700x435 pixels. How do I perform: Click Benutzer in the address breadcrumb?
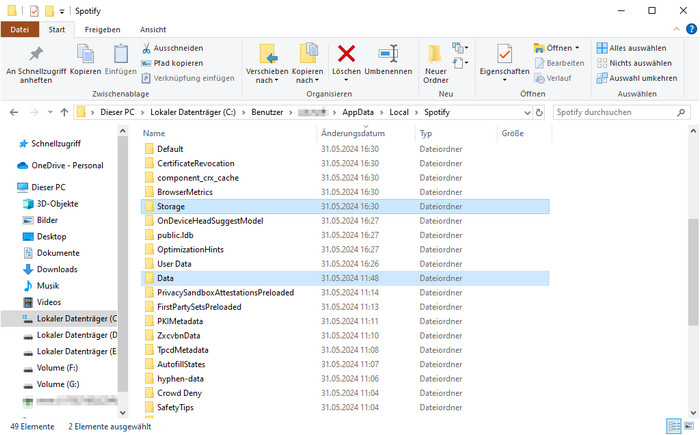pos(267,112)
